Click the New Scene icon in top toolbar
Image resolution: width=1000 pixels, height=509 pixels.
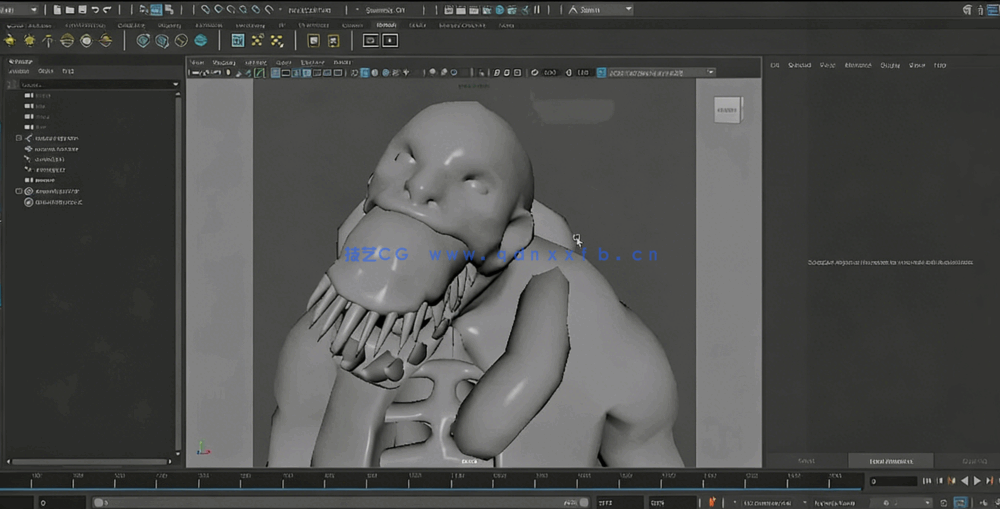point(58,9)
